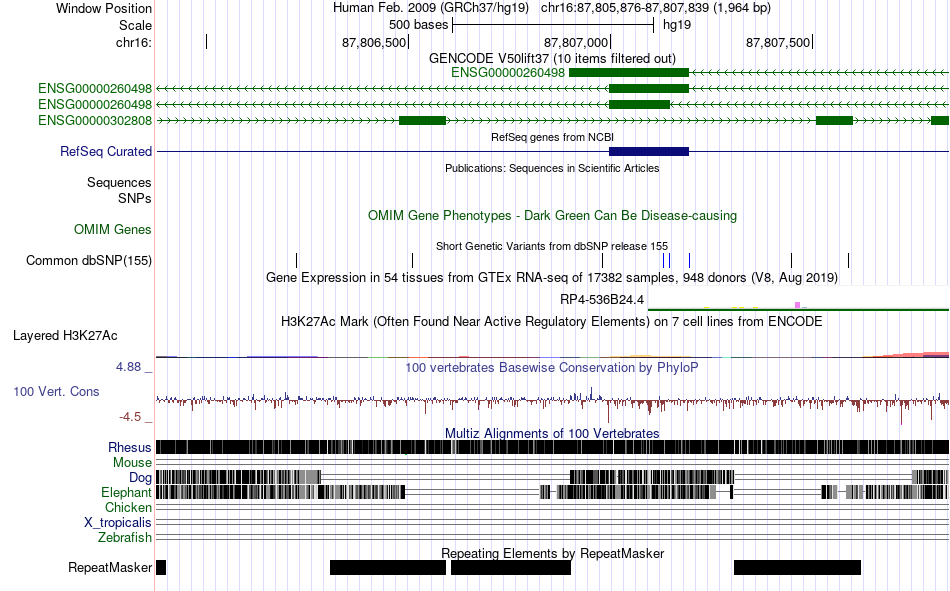Click the Zebrafish alignment label

point(125,538)
